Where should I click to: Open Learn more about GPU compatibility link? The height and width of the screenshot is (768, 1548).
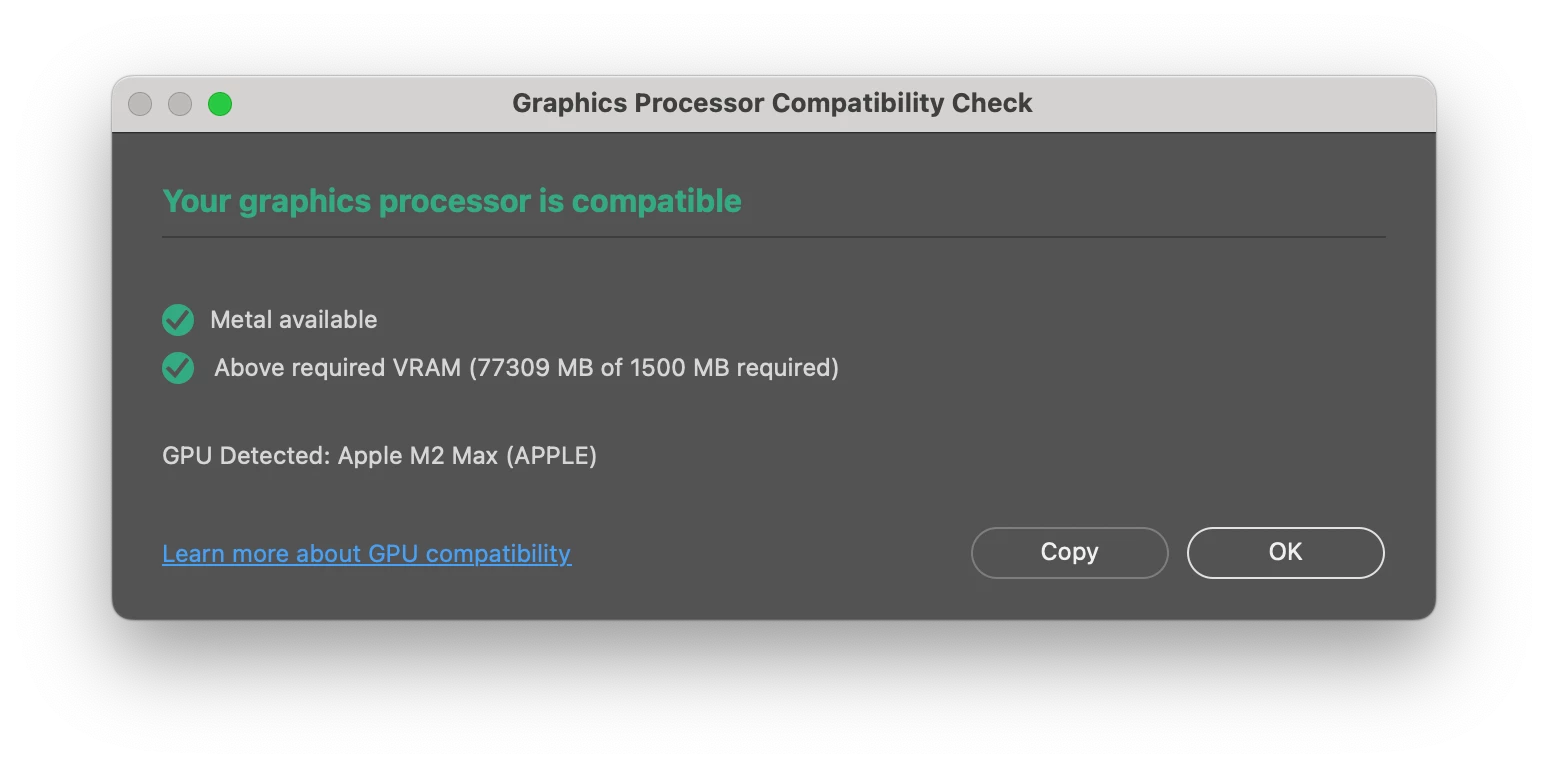(367, 553)
